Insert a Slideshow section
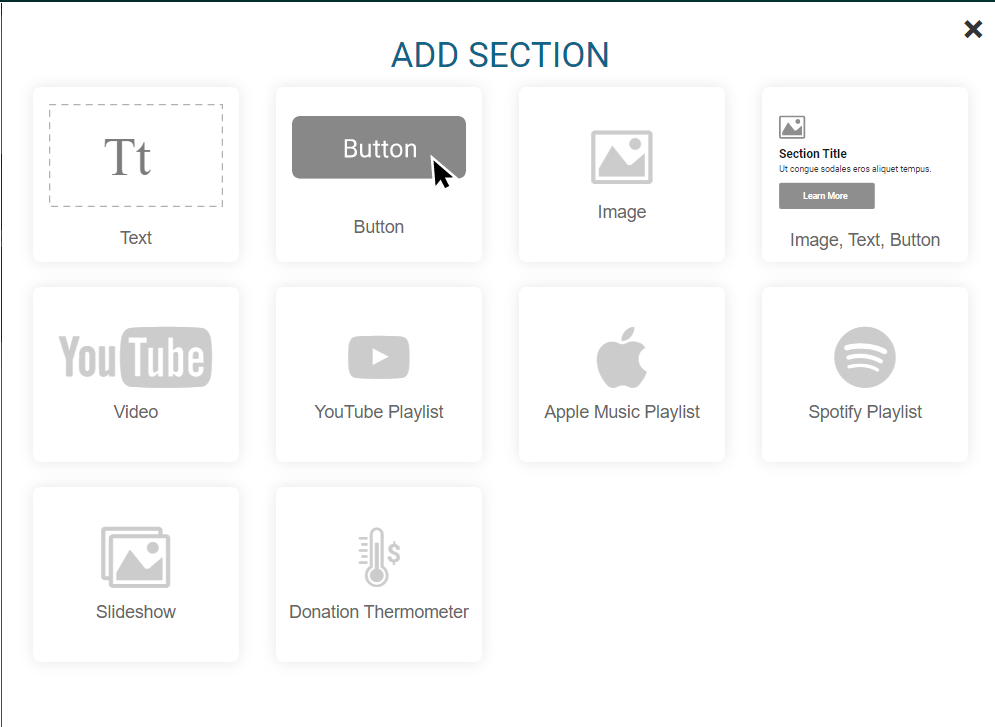This screenshot has width=995, height=727. (x=136, y=574)
